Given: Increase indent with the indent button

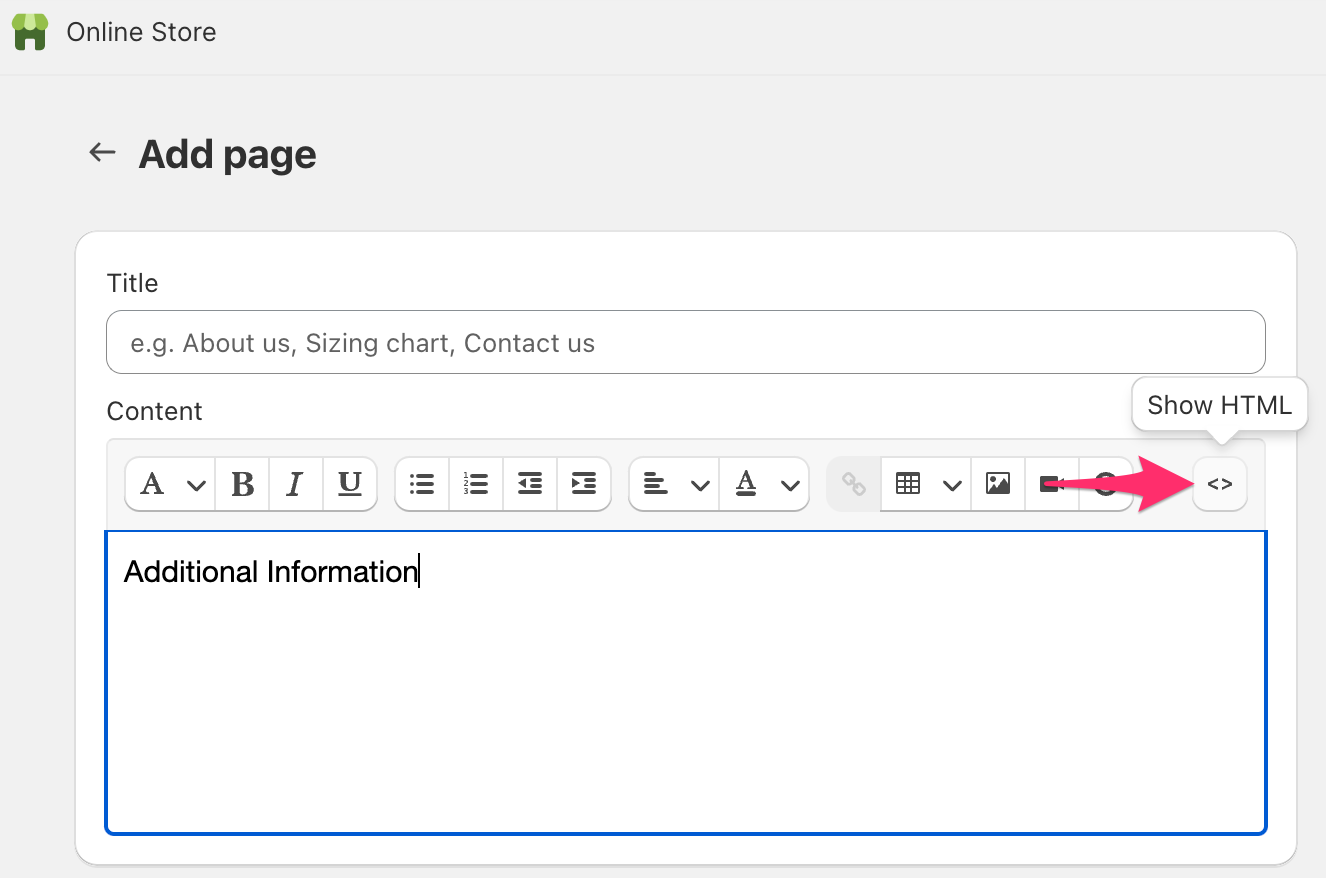Looking at the screenshot, I should click(x=584, y=484).
